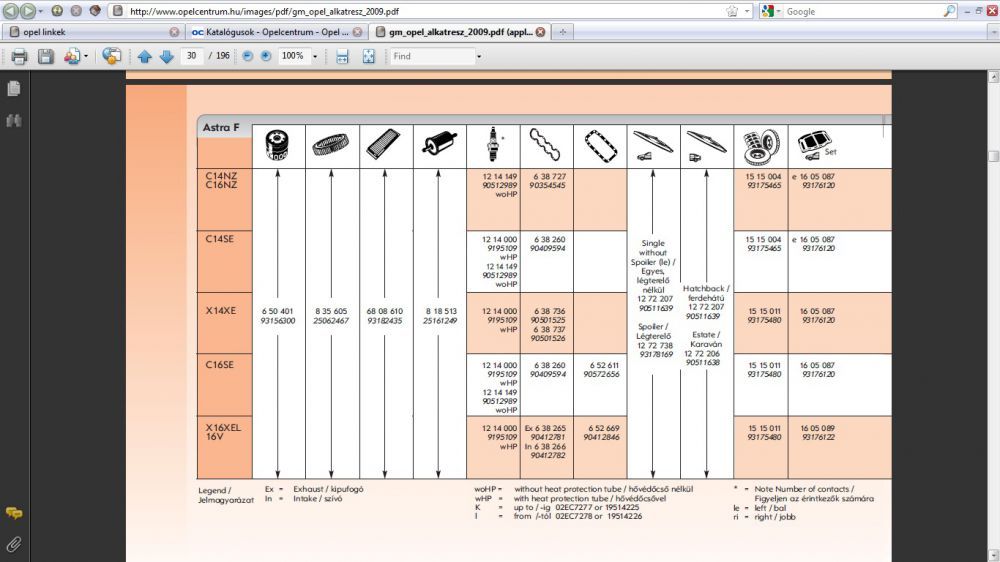
Task: Open the collaborate dropdown arrow
Action: tap(86, 56)
